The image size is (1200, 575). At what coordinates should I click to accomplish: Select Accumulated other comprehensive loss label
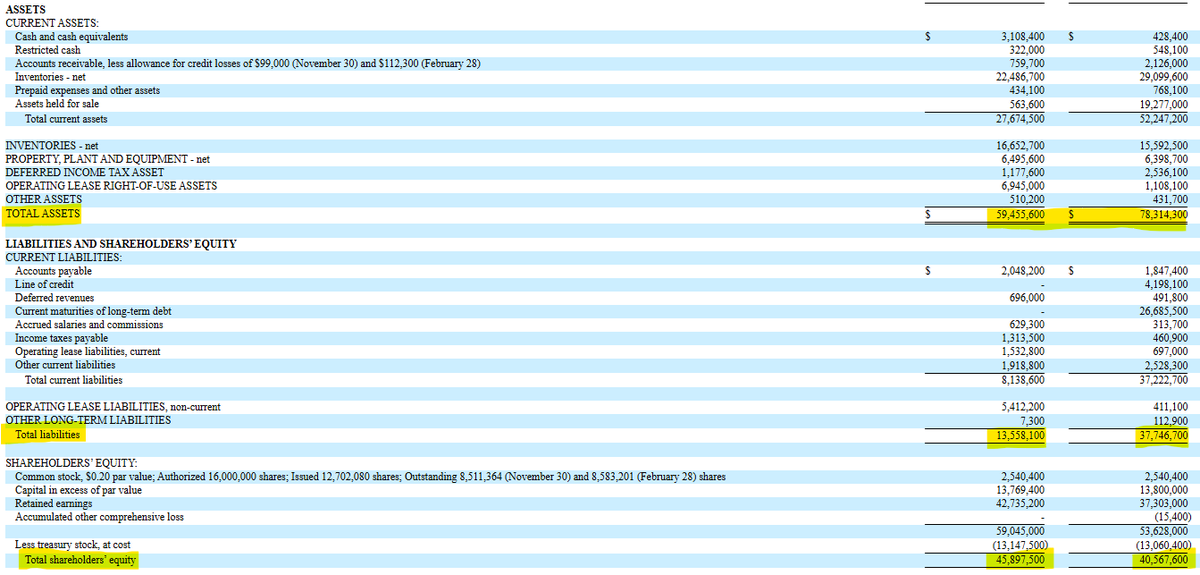pos(99,517)
